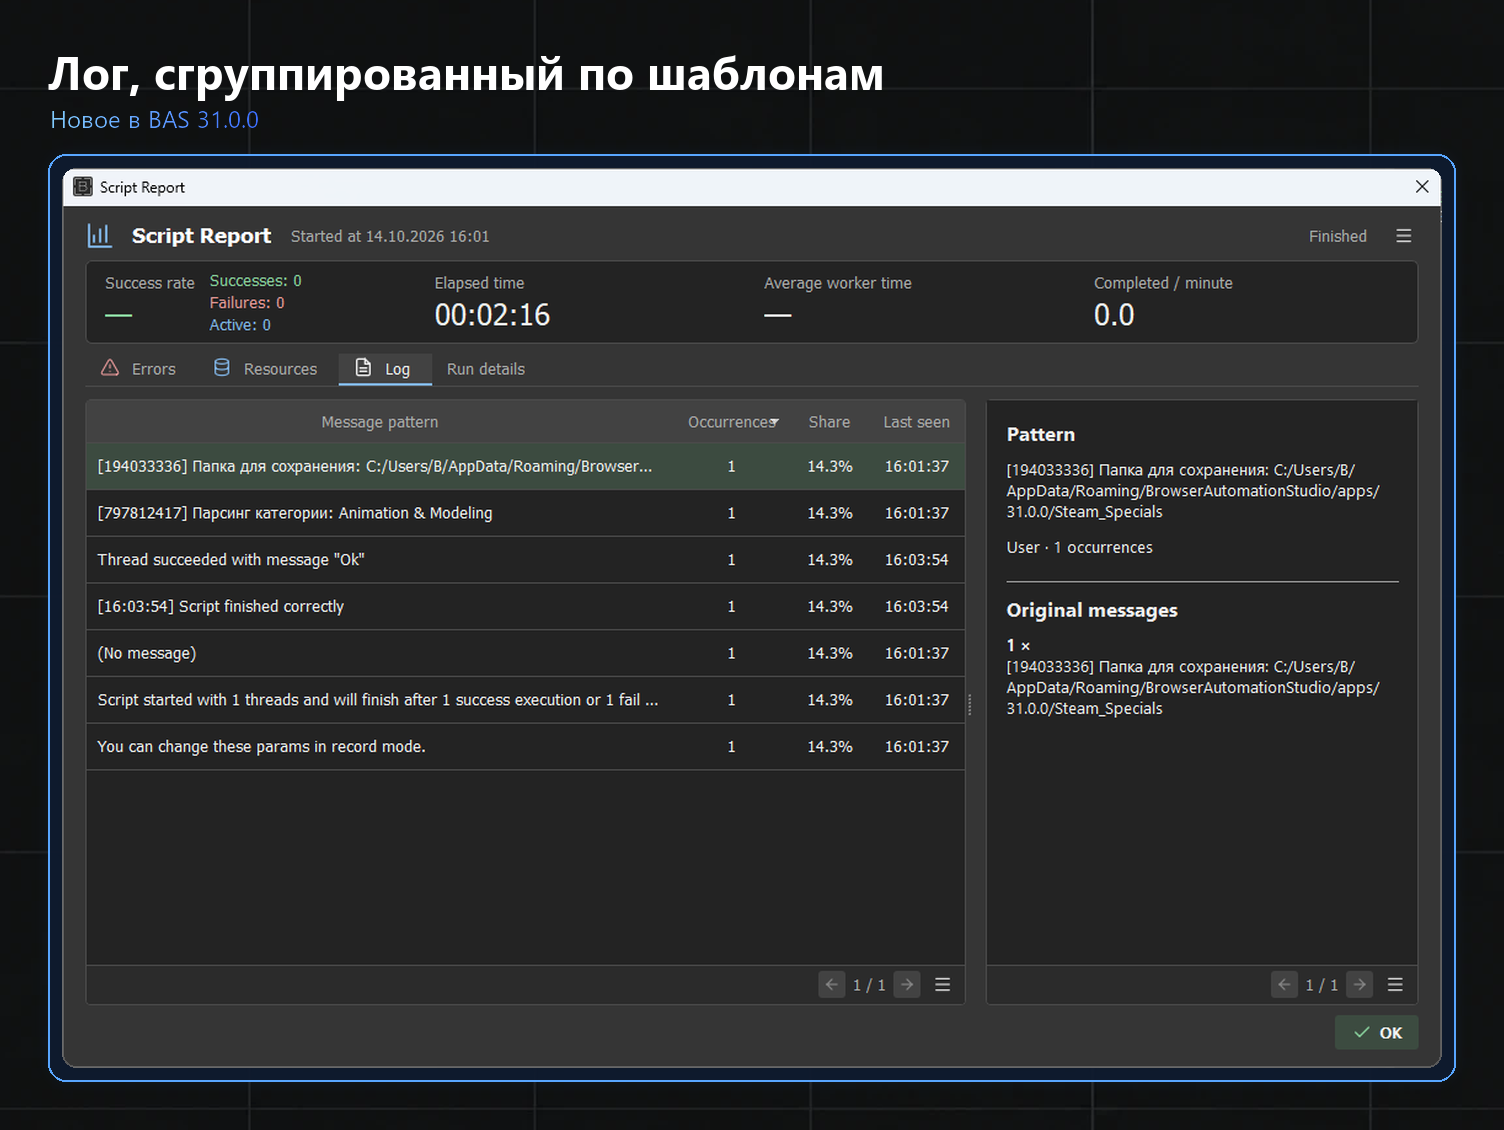Switch to the Errors tab
Screen dimensions: 1504x1130
tap(139, 369)
